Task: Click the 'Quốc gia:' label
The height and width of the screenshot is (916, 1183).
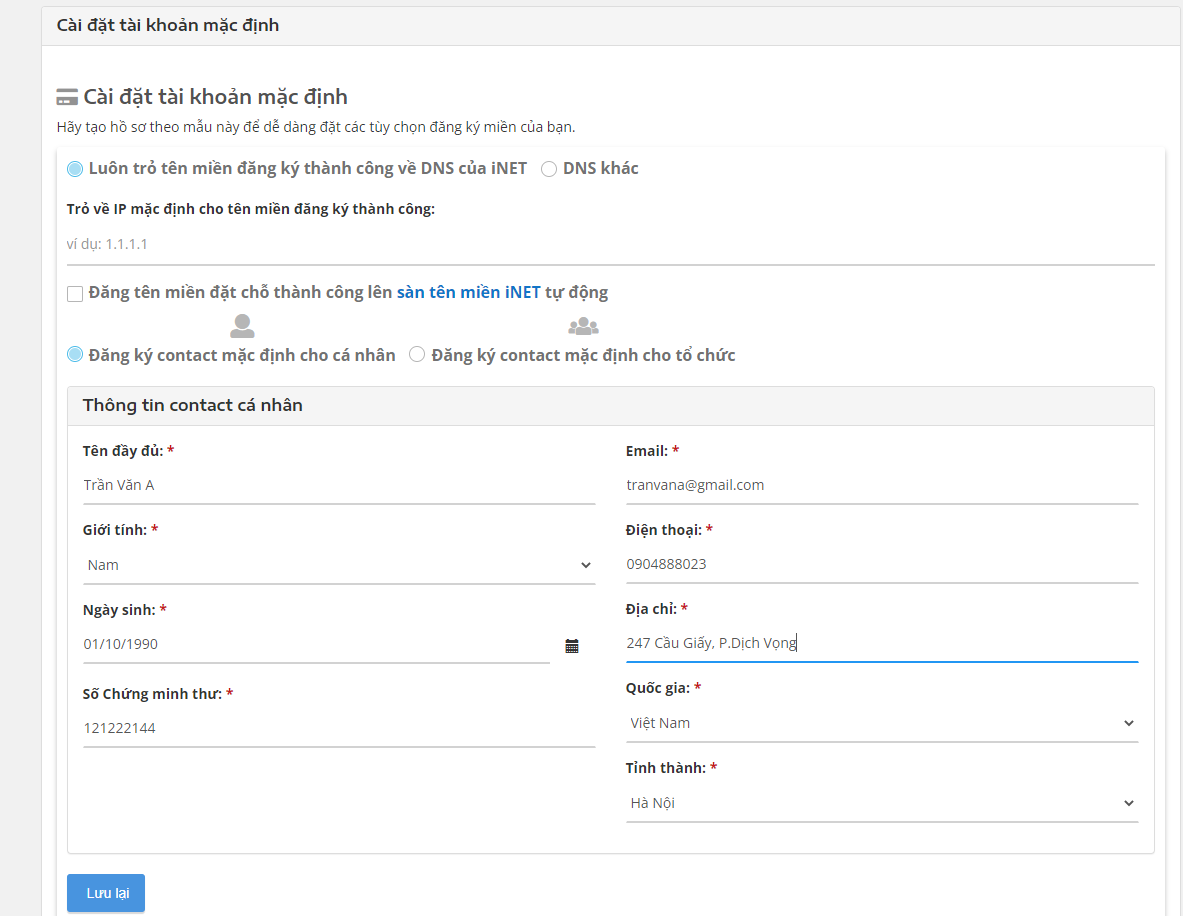Action: coord(657,688)
